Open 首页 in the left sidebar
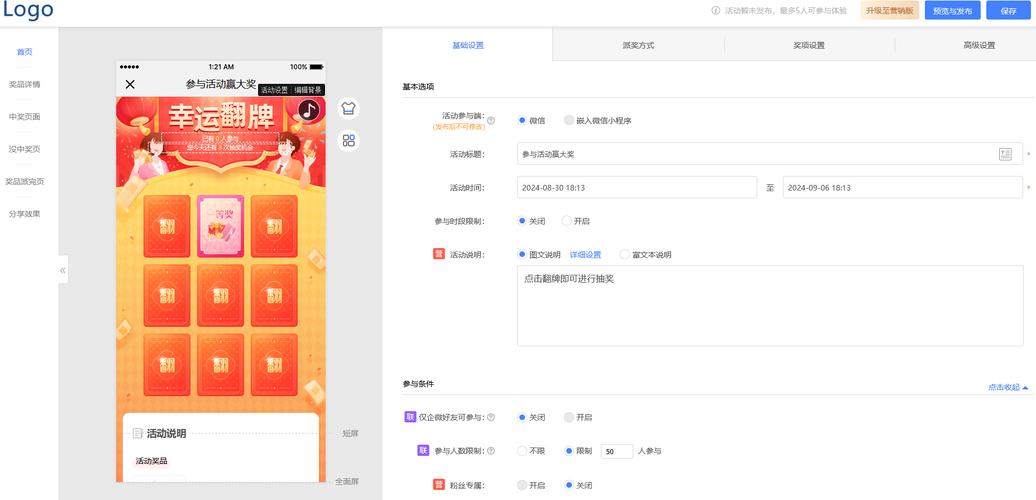 click(x=24, y=52)
